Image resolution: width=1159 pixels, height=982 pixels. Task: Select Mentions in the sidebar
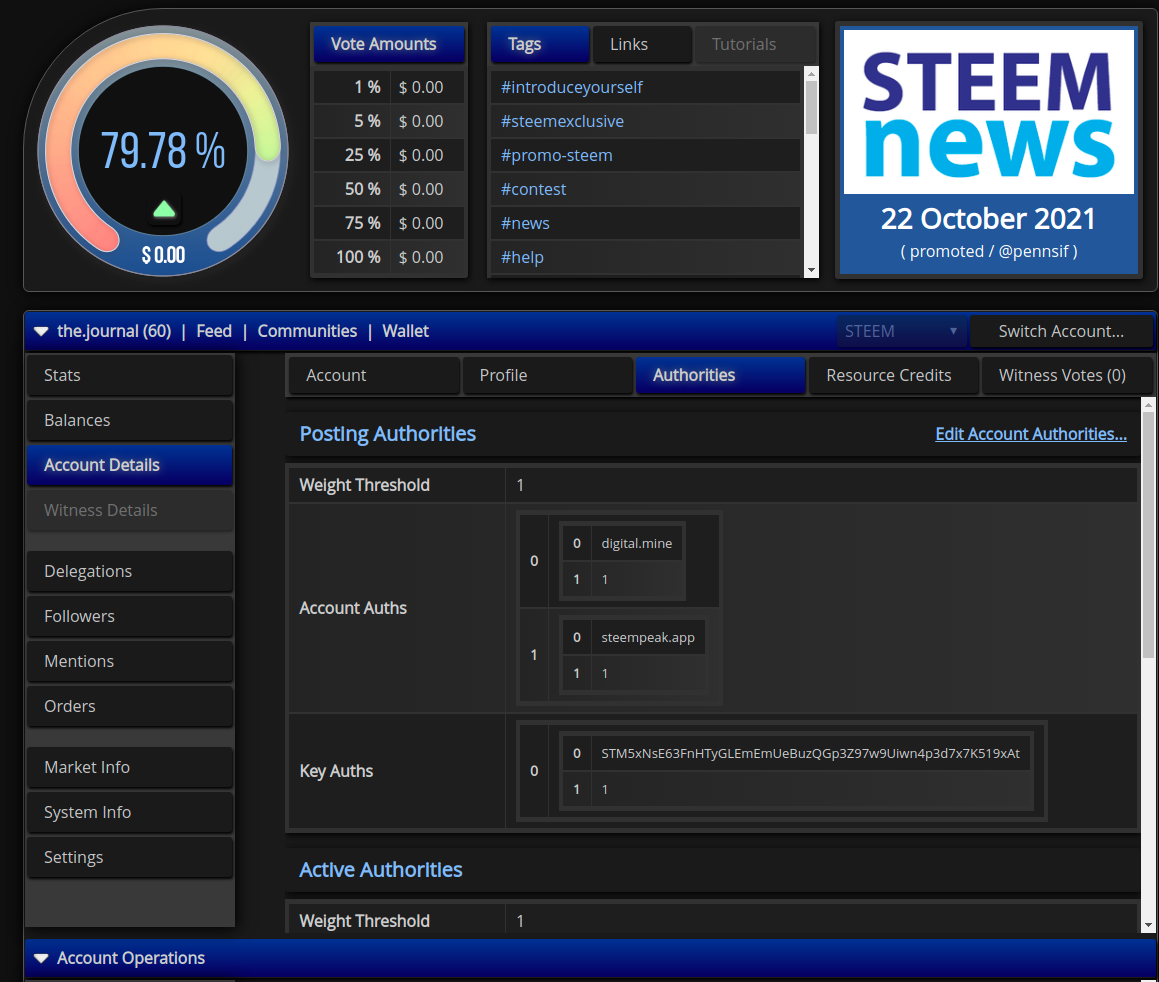pyautogui.click(x=130, y=661)
